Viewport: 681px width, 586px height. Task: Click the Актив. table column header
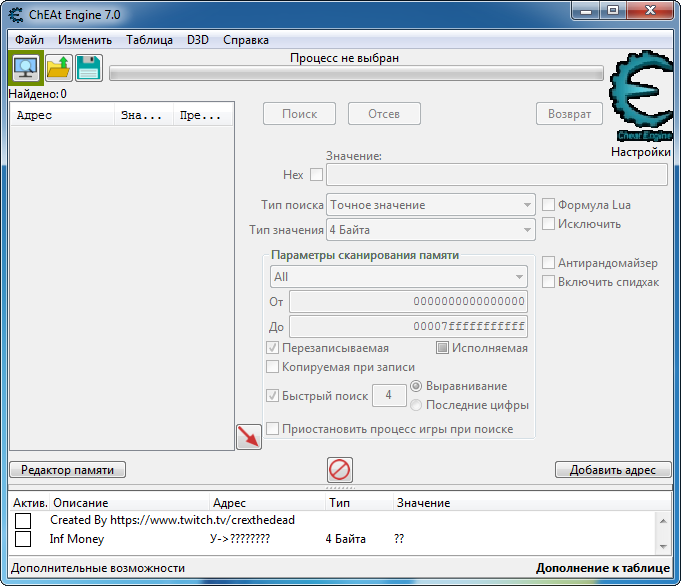(x=30, y=503)
